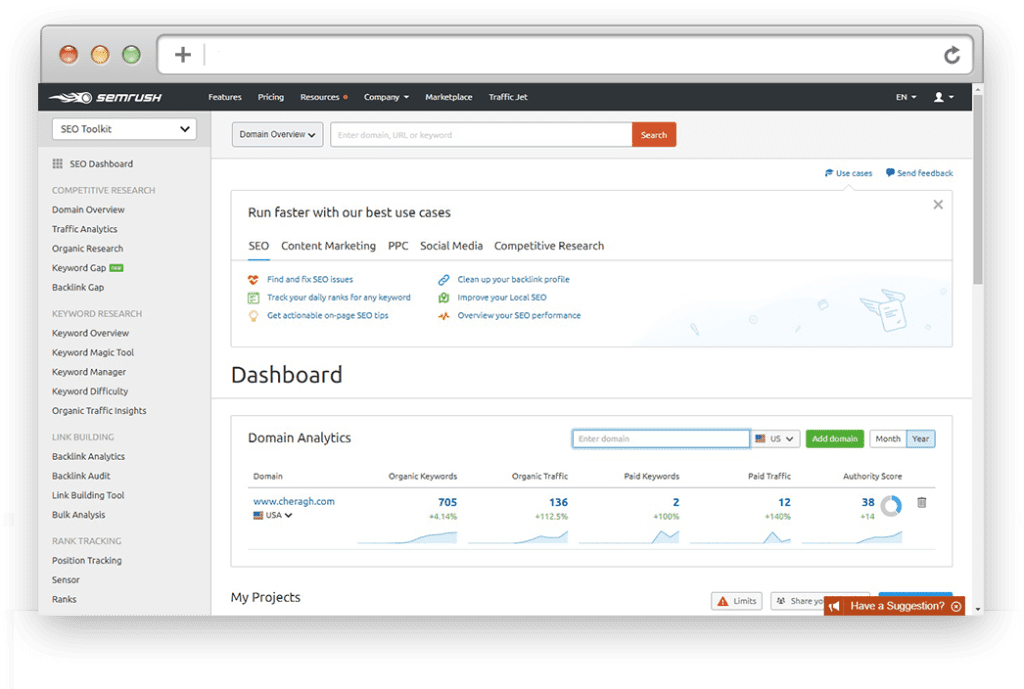Dismiss the Have a Suggestion banner
This screenshot has height=689, width=1024.
pos(956,606)
